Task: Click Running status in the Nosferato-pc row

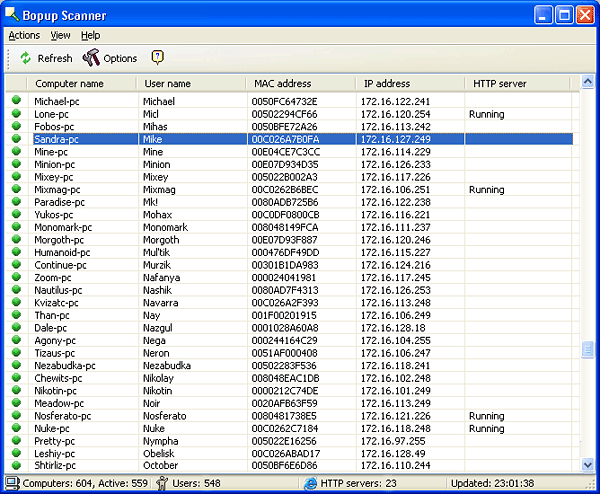Action: coord(487,416)
